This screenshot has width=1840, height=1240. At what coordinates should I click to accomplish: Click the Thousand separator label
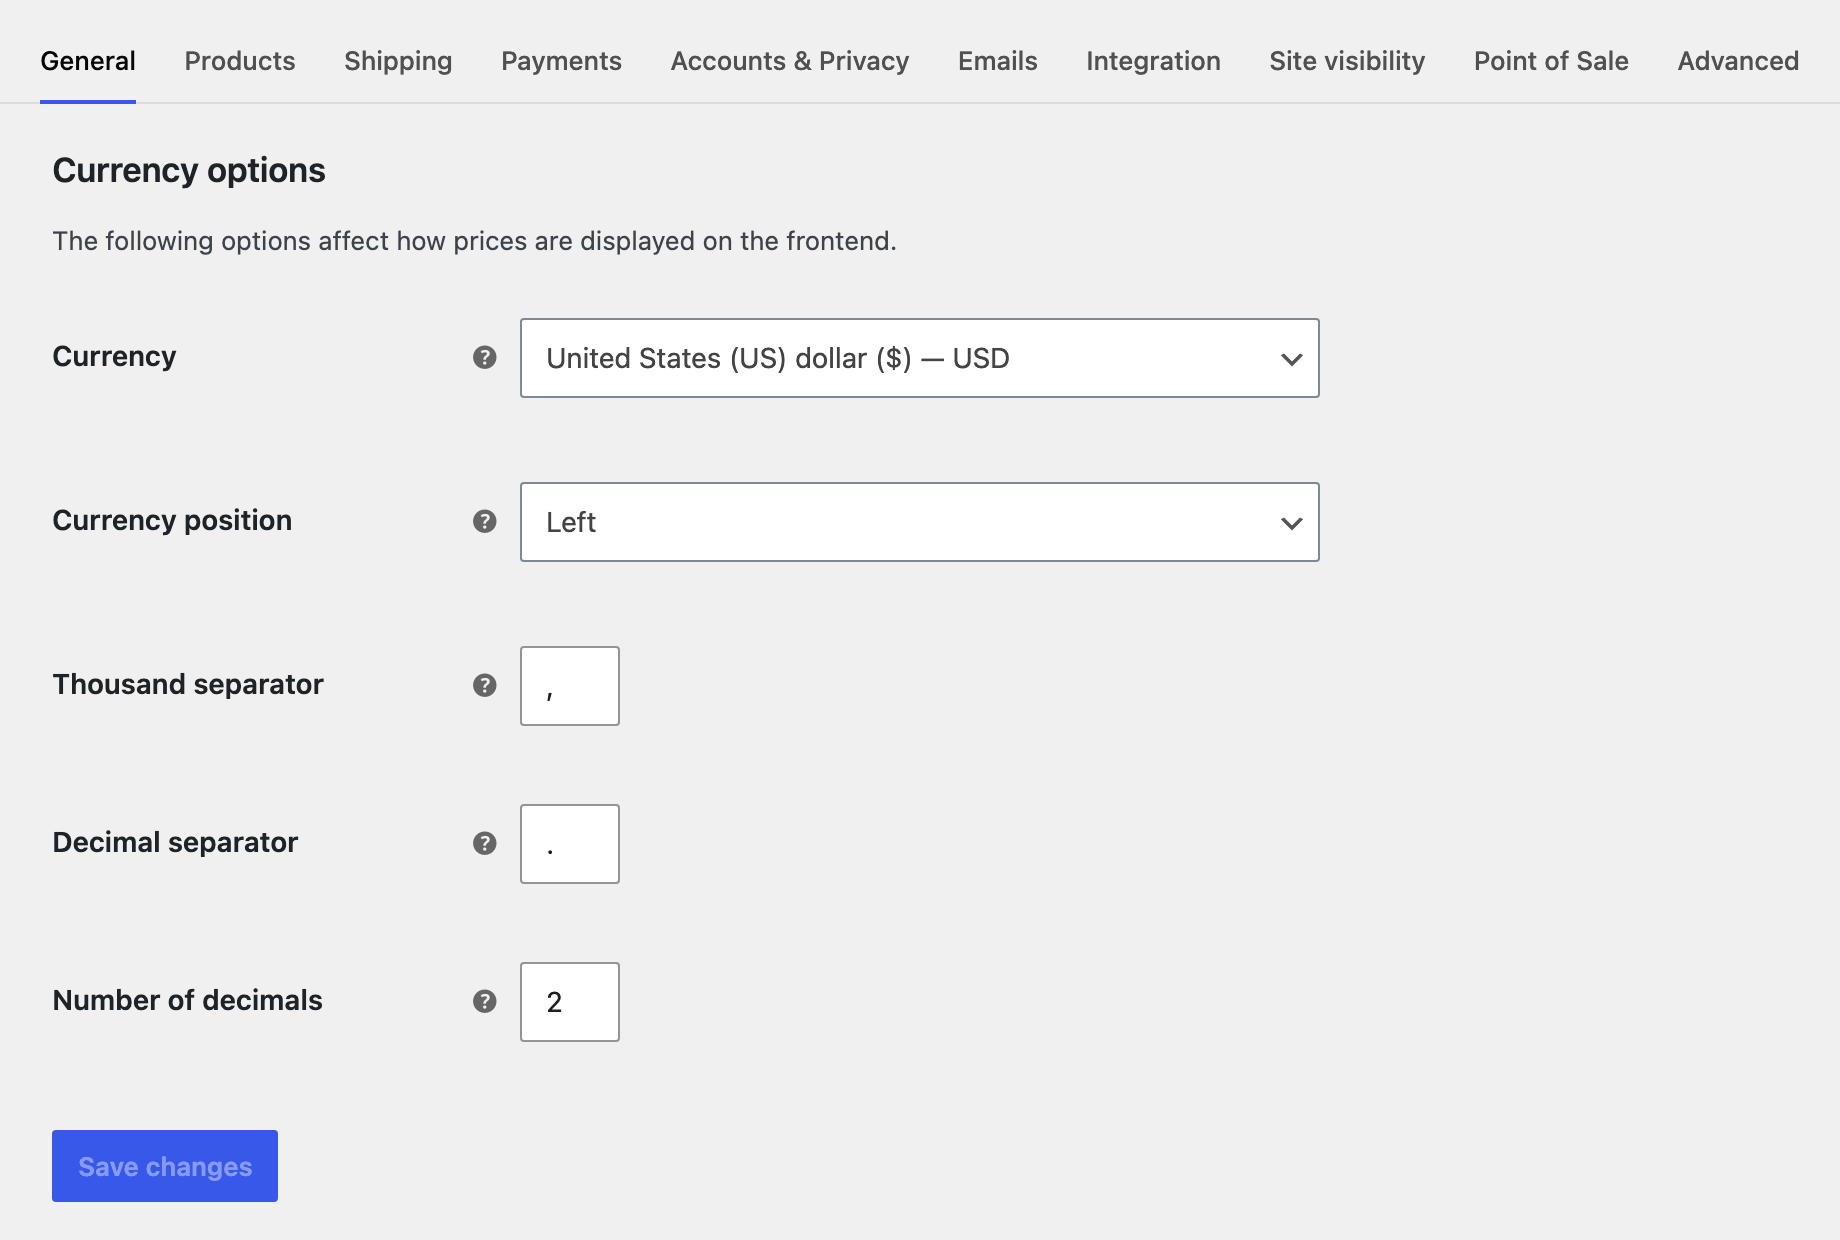click(188, 684)
